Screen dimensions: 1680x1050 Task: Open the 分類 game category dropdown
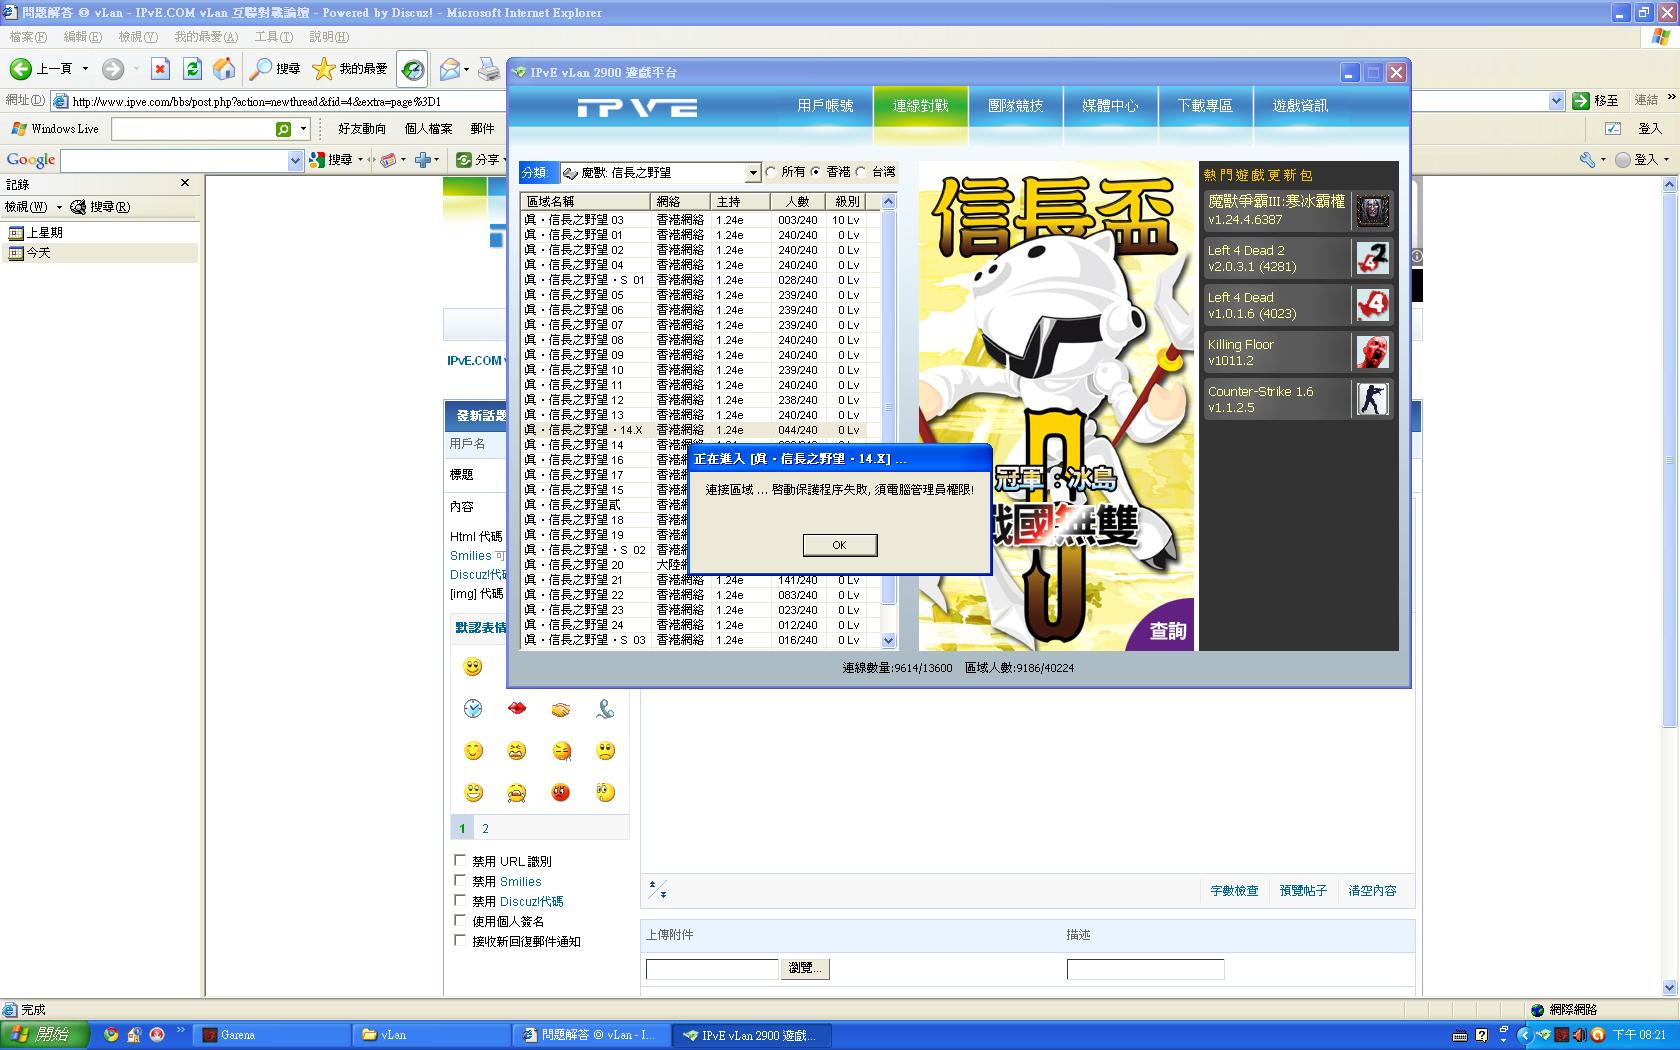[753, 173]
